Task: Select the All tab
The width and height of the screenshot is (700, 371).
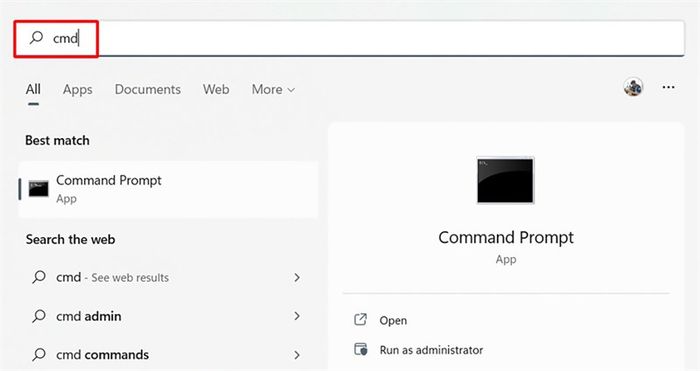Action: pyautogui.click(x=33, y=89)
